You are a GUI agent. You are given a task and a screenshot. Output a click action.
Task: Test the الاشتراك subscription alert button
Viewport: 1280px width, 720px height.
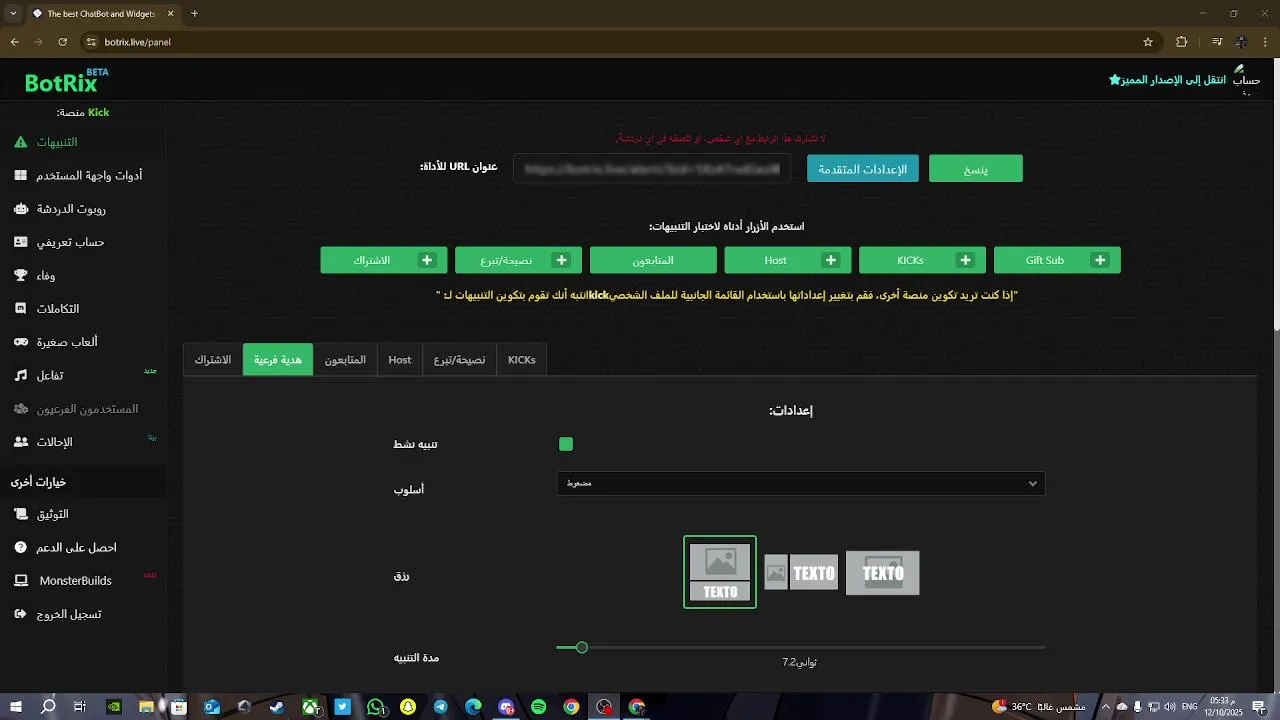click(x=384, y=260)
